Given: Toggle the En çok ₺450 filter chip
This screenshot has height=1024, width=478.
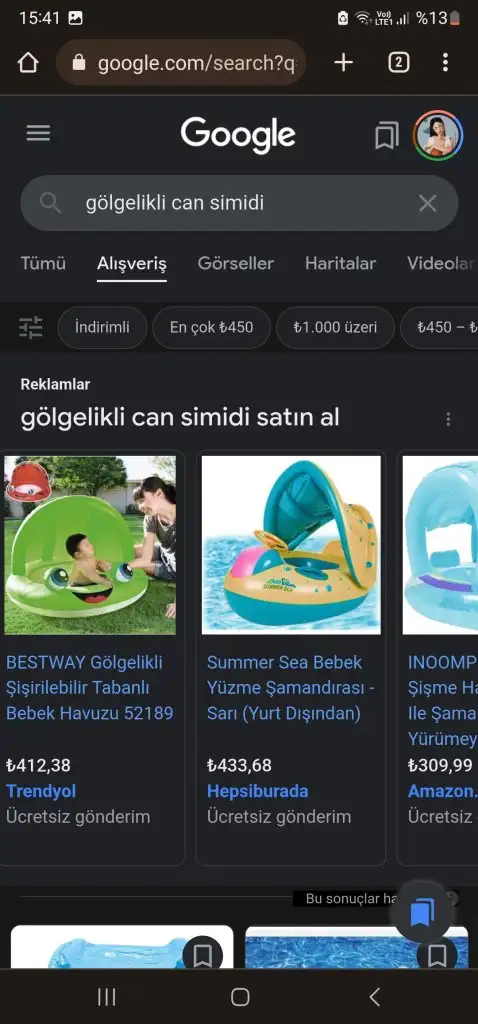Looking at the screenshot, I should click(212, 327).
